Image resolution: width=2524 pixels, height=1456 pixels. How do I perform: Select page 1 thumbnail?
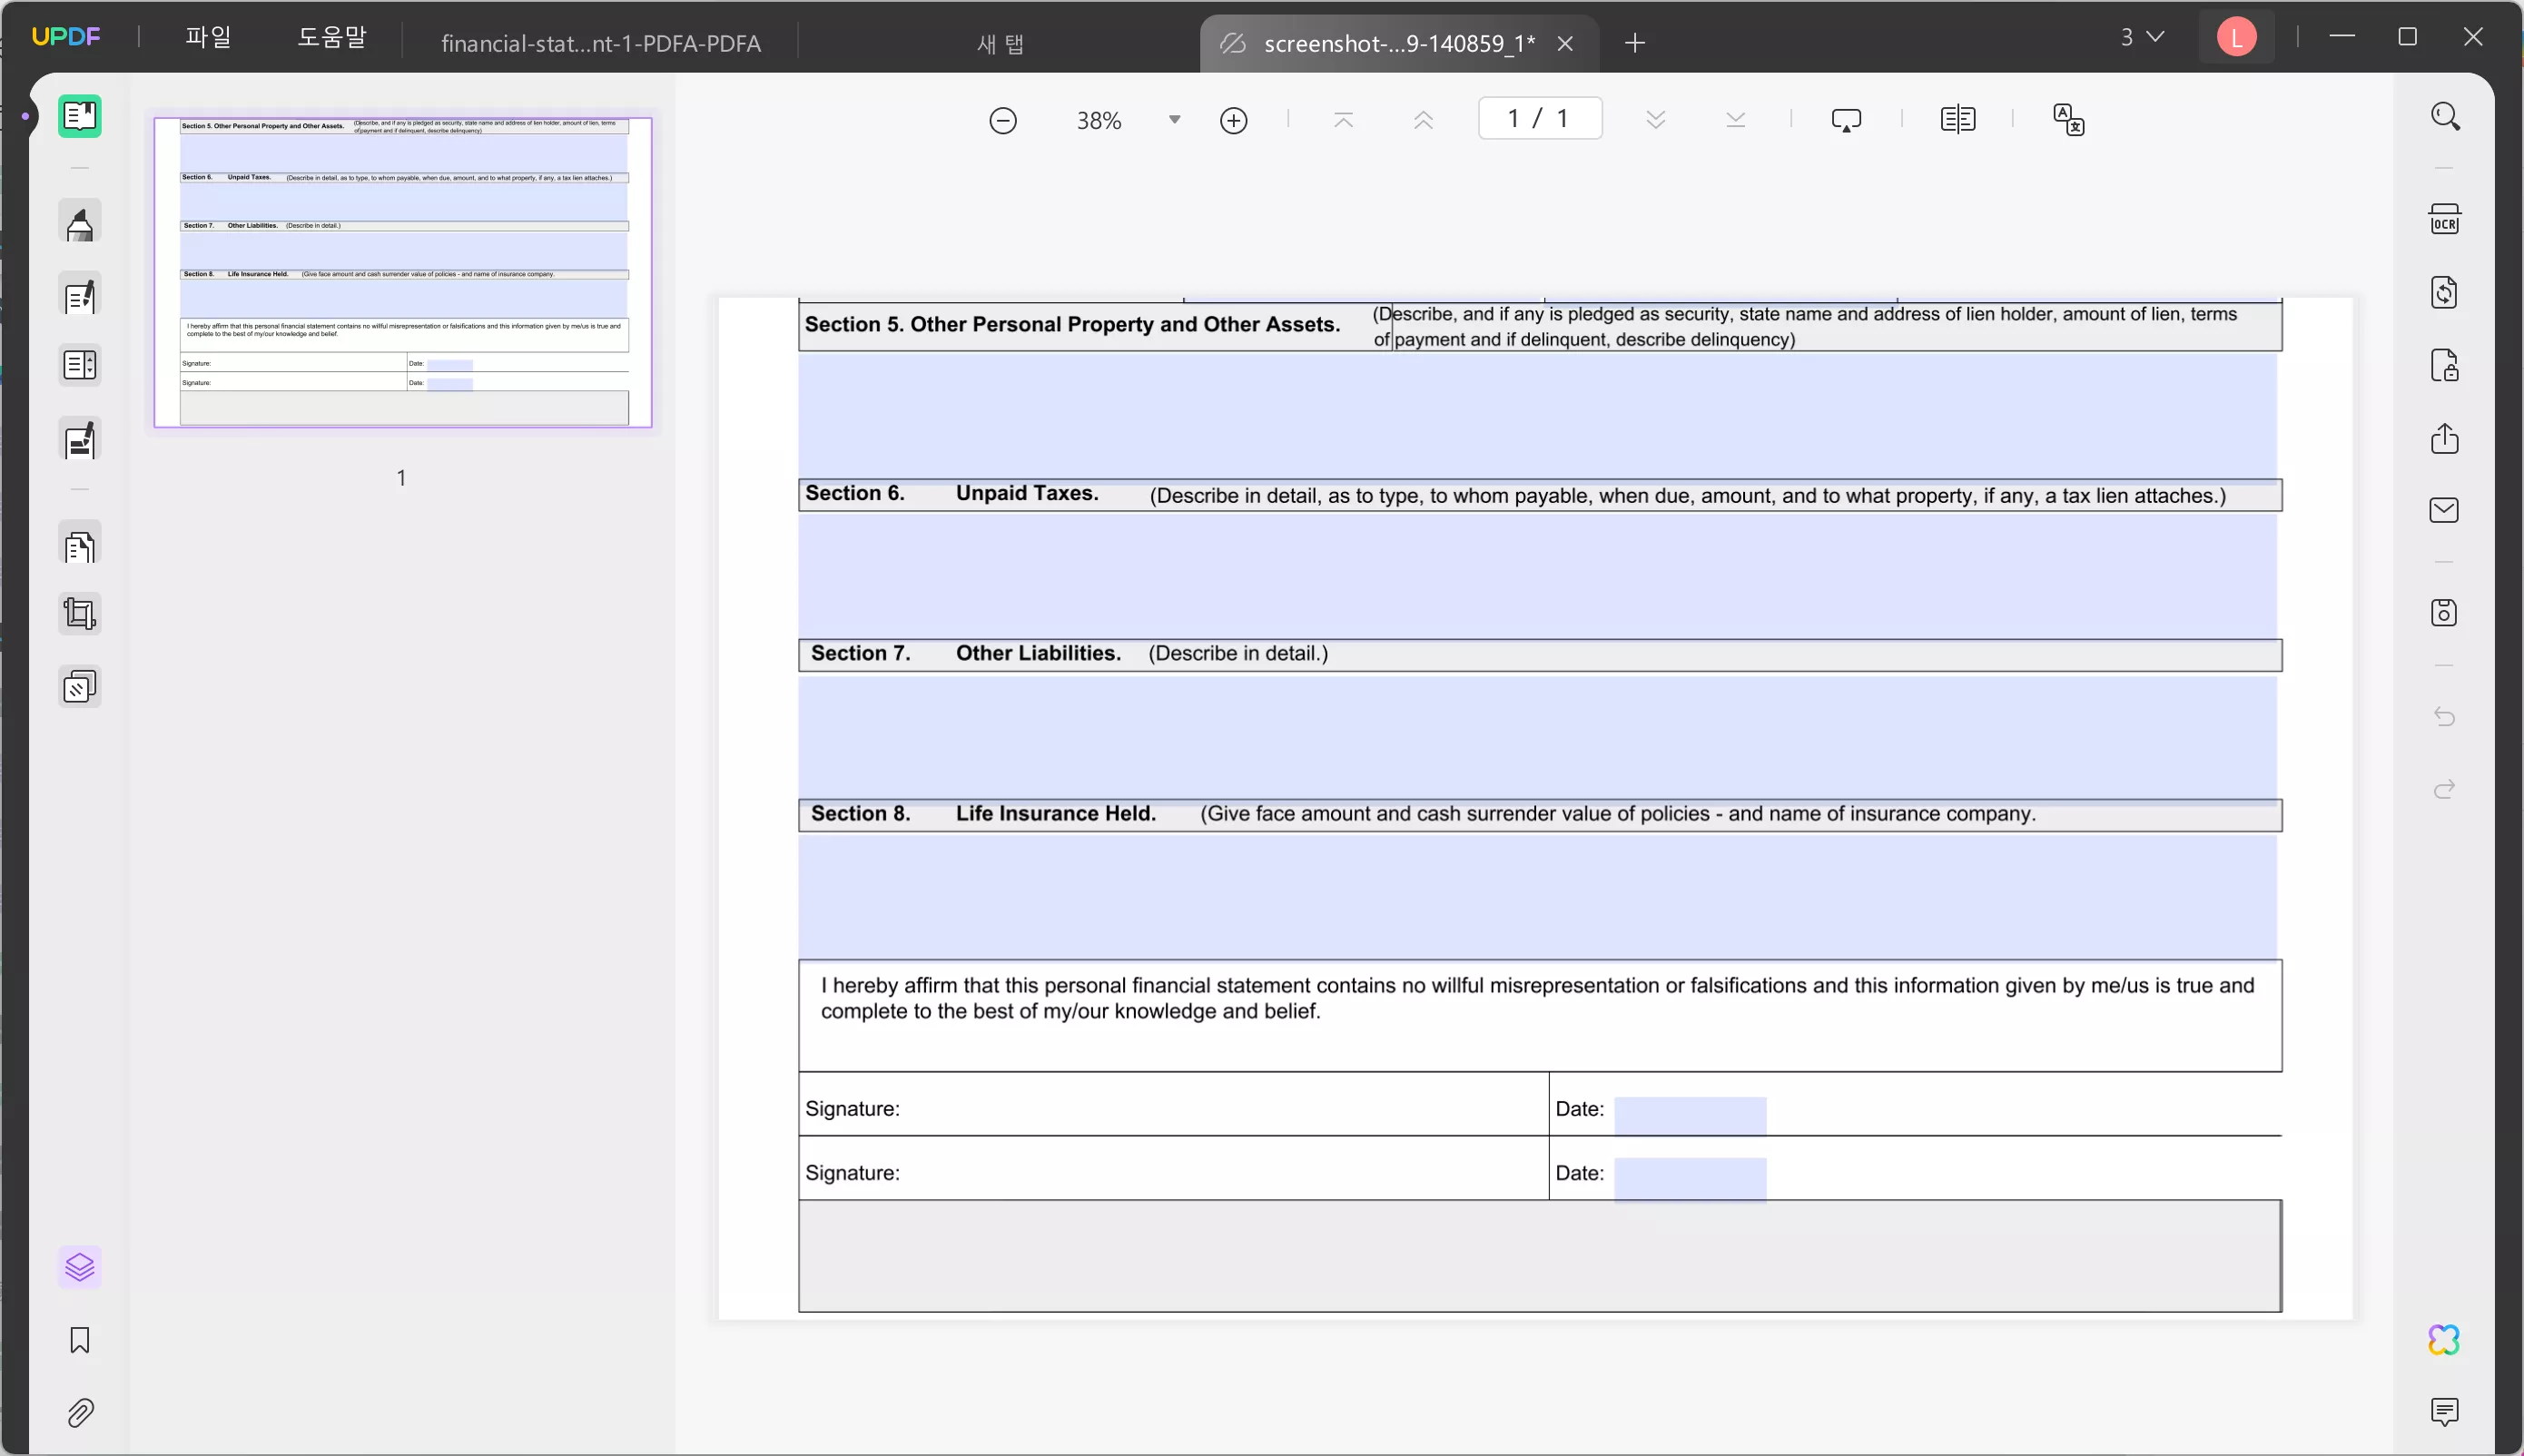point(403,272)
